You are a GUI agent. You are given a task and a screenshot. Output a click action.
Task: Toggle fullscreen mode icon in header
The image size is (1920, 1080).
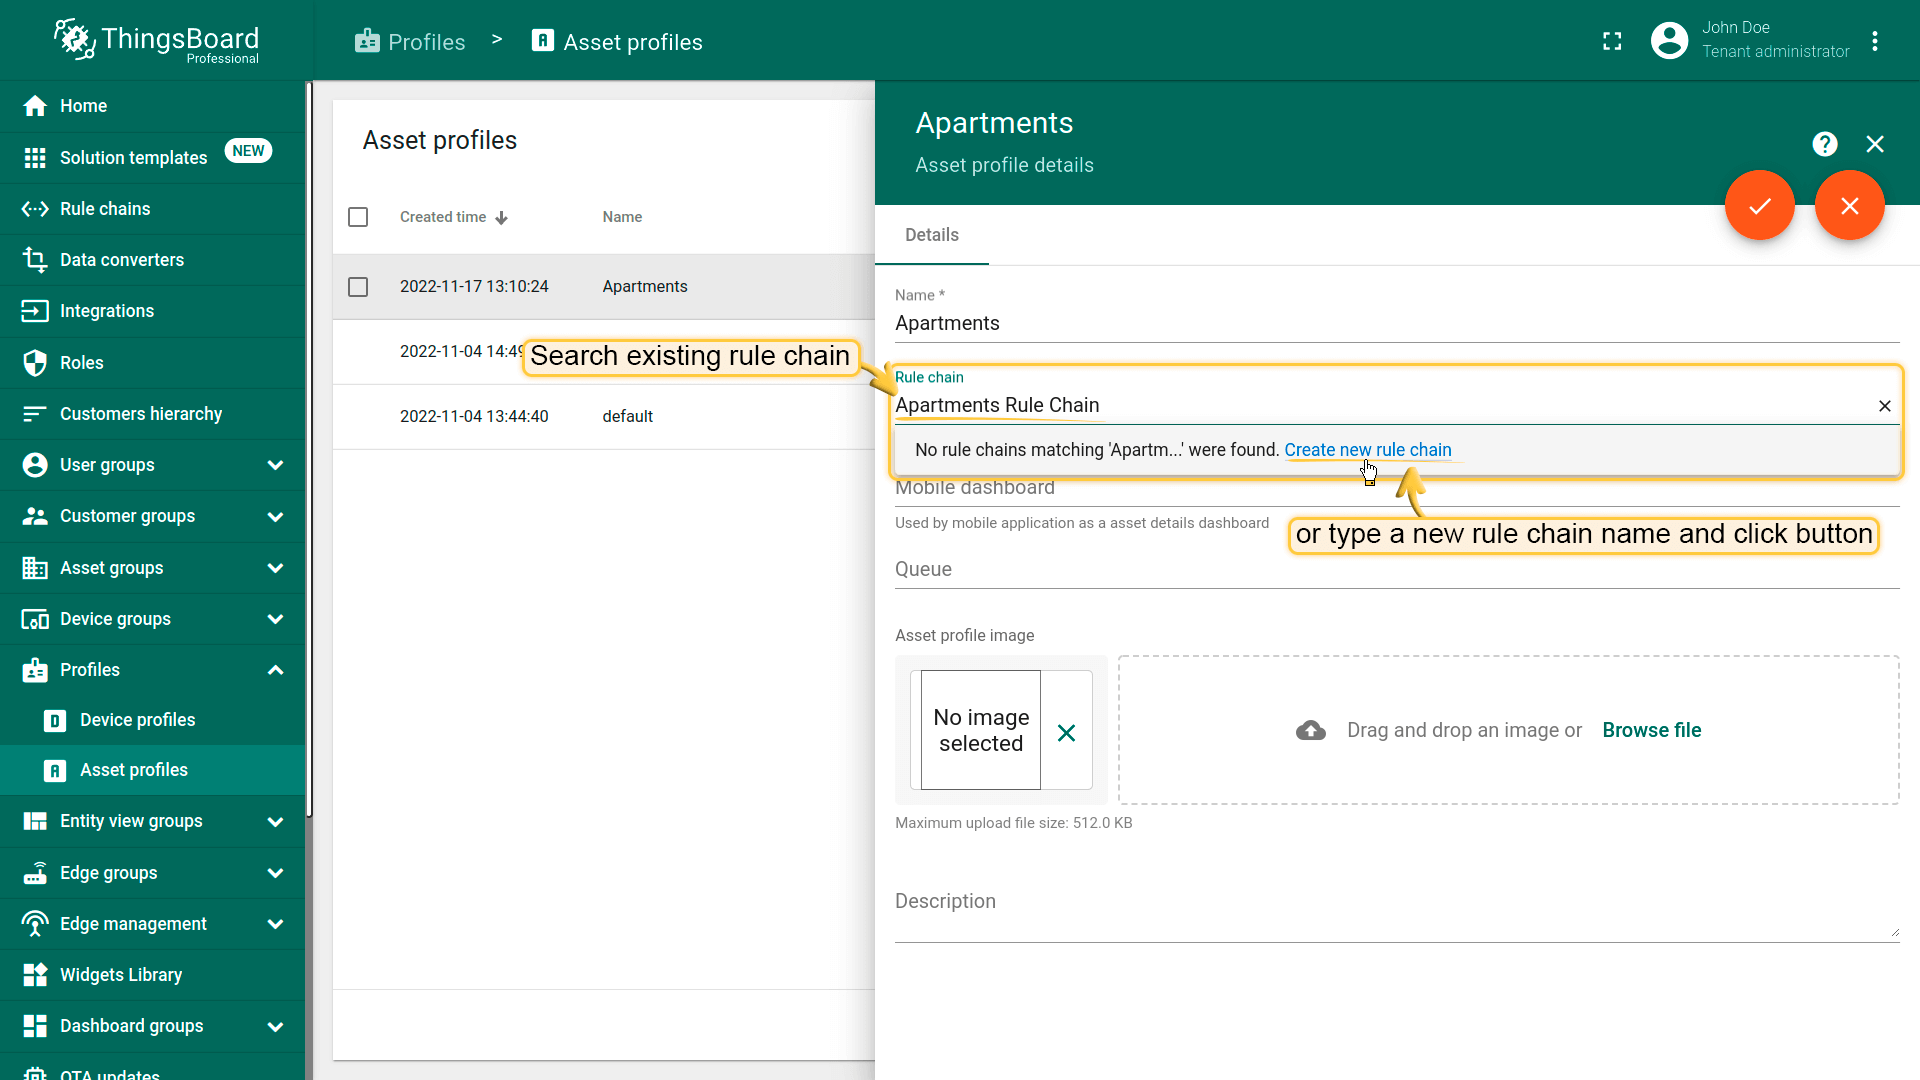[x=1612, y=41]
